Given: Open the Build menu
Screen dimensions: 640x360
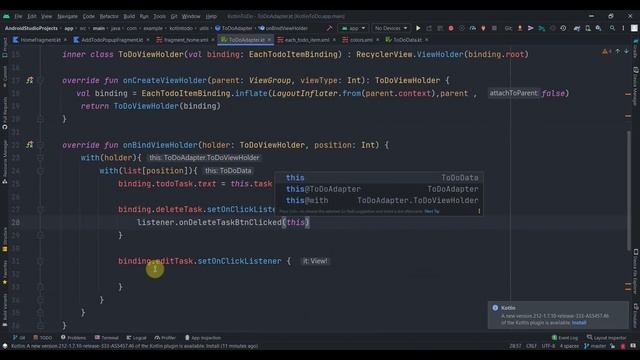Looking at the screenshot, I should (x=129, y=16).
